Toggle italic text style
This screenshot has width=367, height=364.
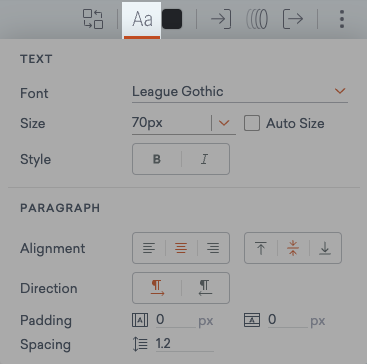click(x=205, y=159)
